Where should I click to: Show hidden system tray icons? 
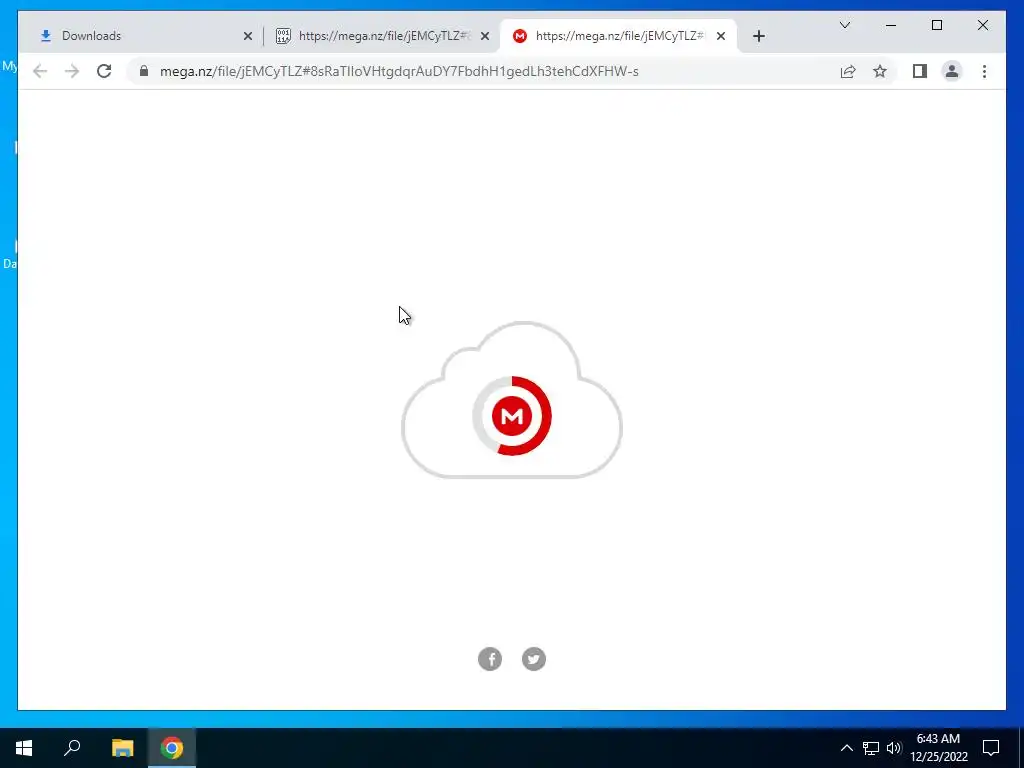(x=846, y=748)
